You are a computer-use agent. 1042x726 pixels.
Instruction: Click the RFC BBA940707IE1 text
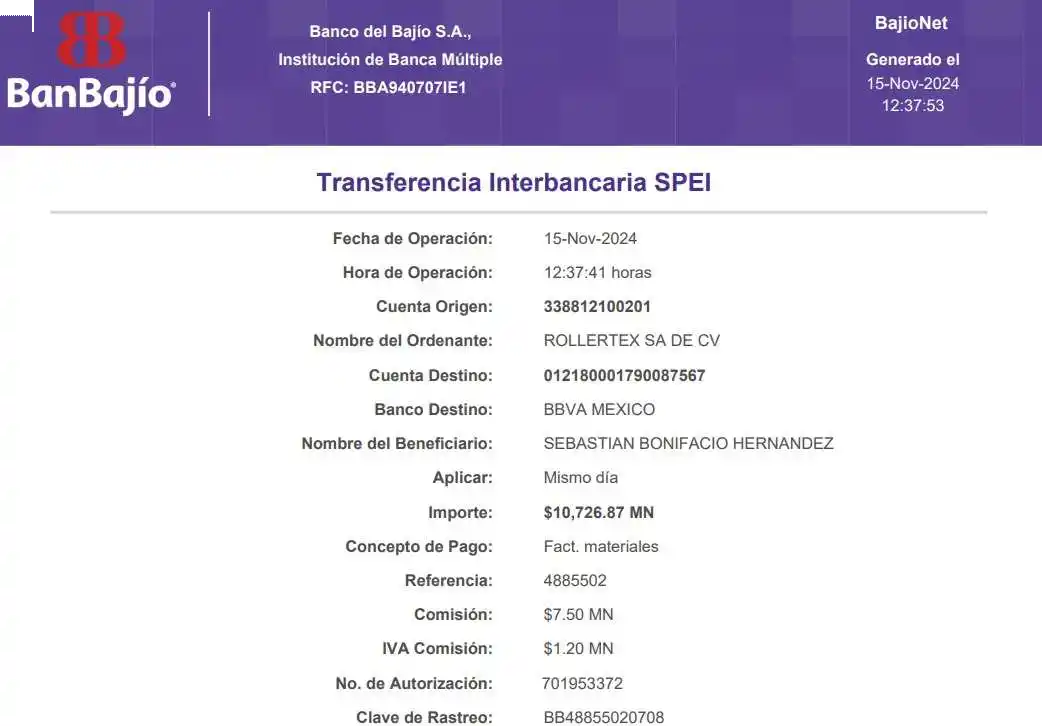pos(389,88)
